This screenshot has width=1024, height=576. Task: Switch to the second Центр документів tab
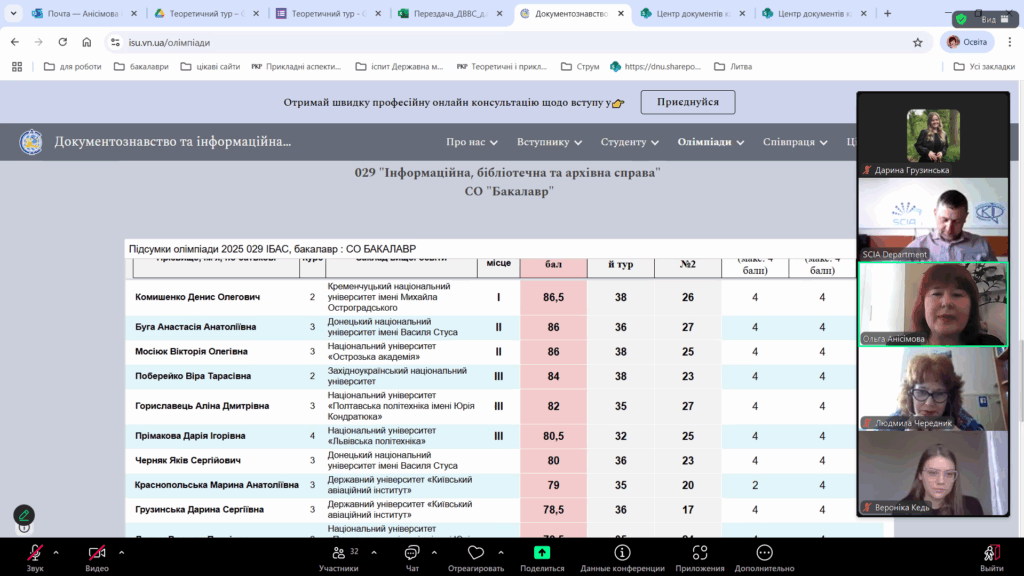(x=814, y=13)
